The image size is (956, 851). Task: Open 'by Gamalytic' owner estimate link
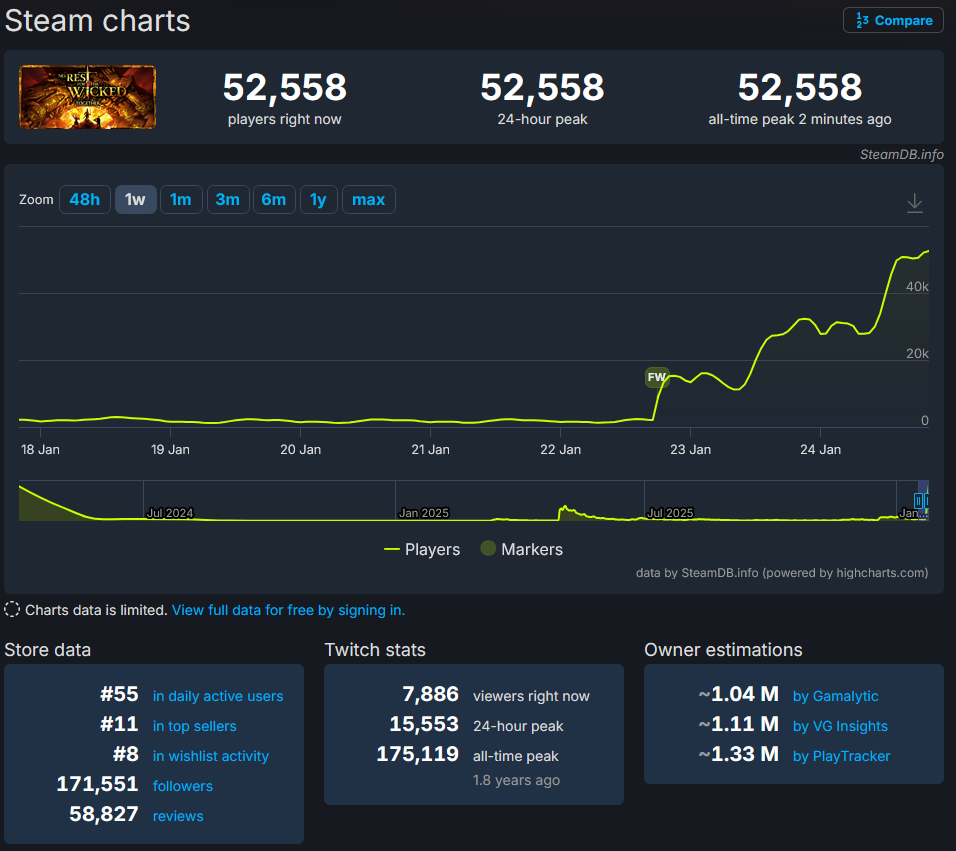(835, 696)
